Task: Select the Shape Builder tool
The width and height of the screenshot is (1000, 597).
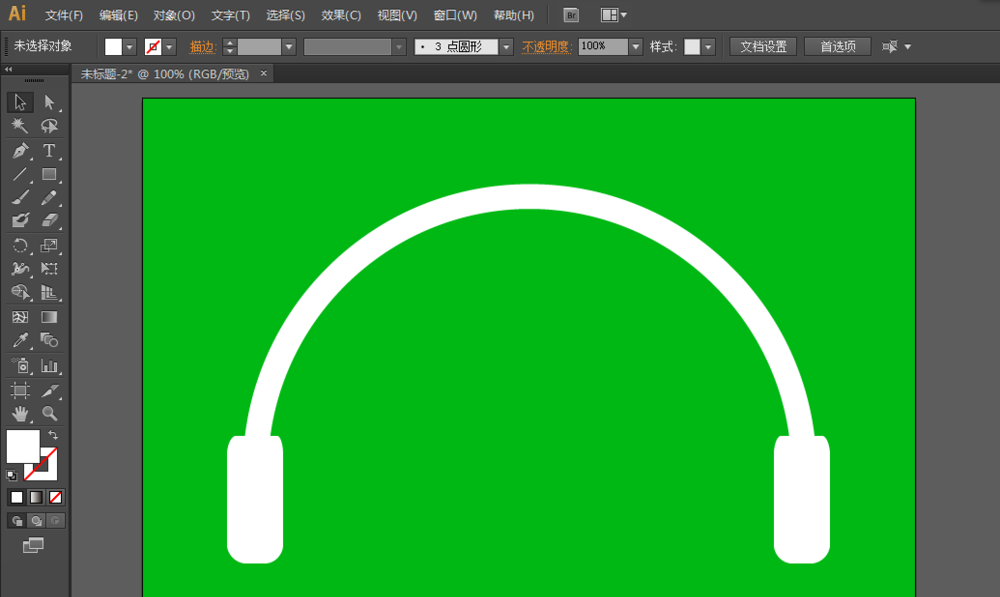Action: click(20, 292)
